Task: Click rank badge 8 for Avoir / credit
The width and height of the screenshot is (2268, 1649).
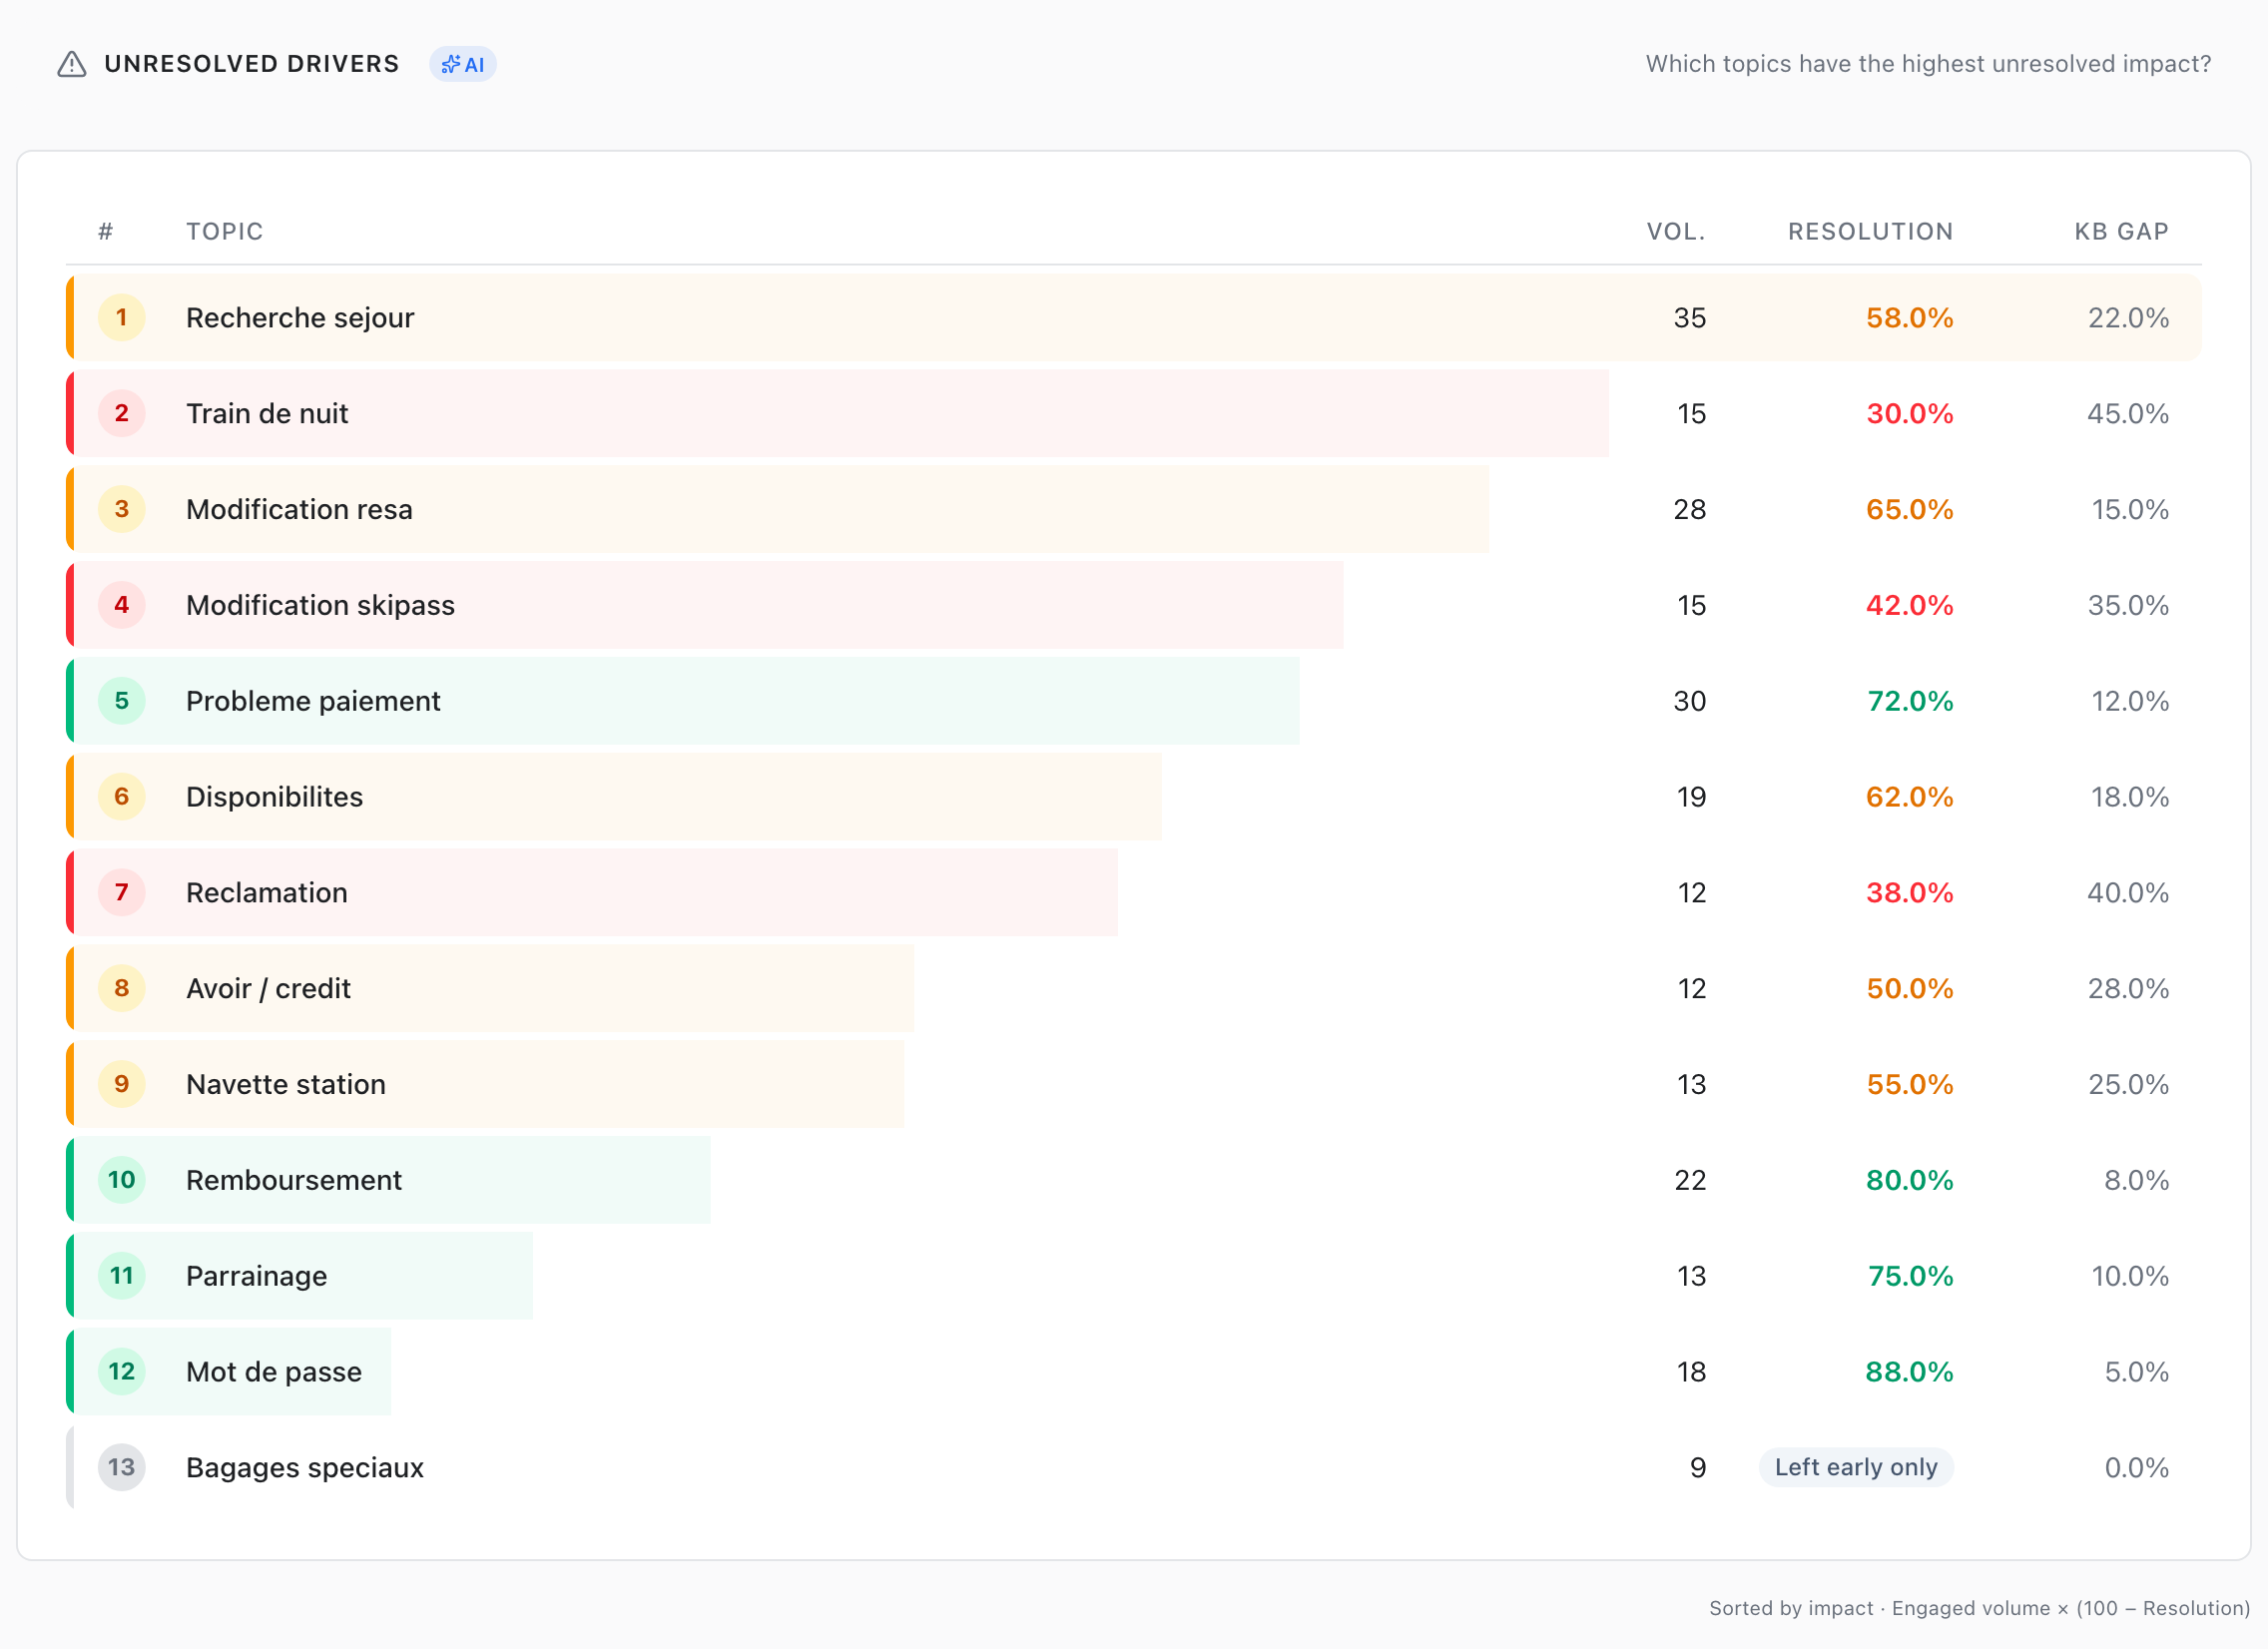Action: 122,989
